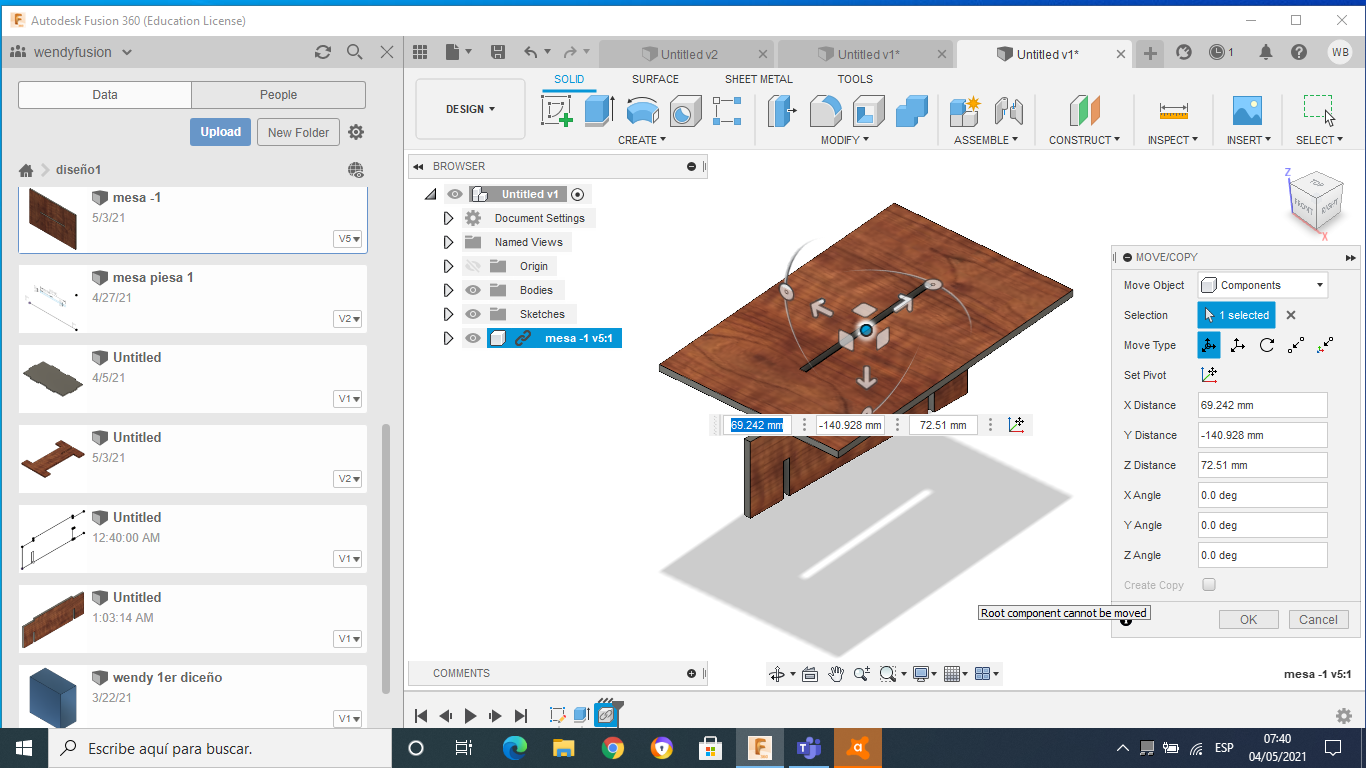
Task: Select the Measure inspect tool
Action: [1173, 111]
